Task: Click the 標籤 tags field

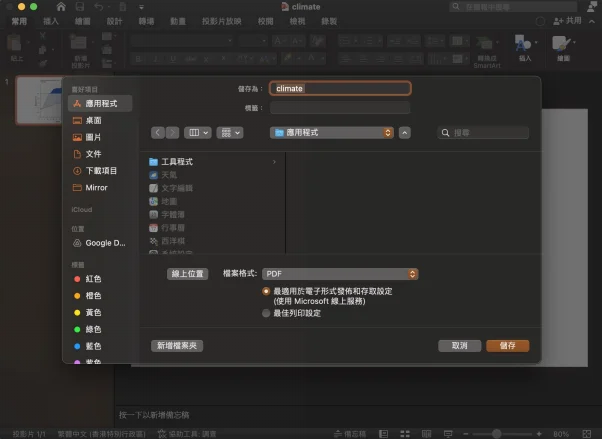Action: [340, 108]
